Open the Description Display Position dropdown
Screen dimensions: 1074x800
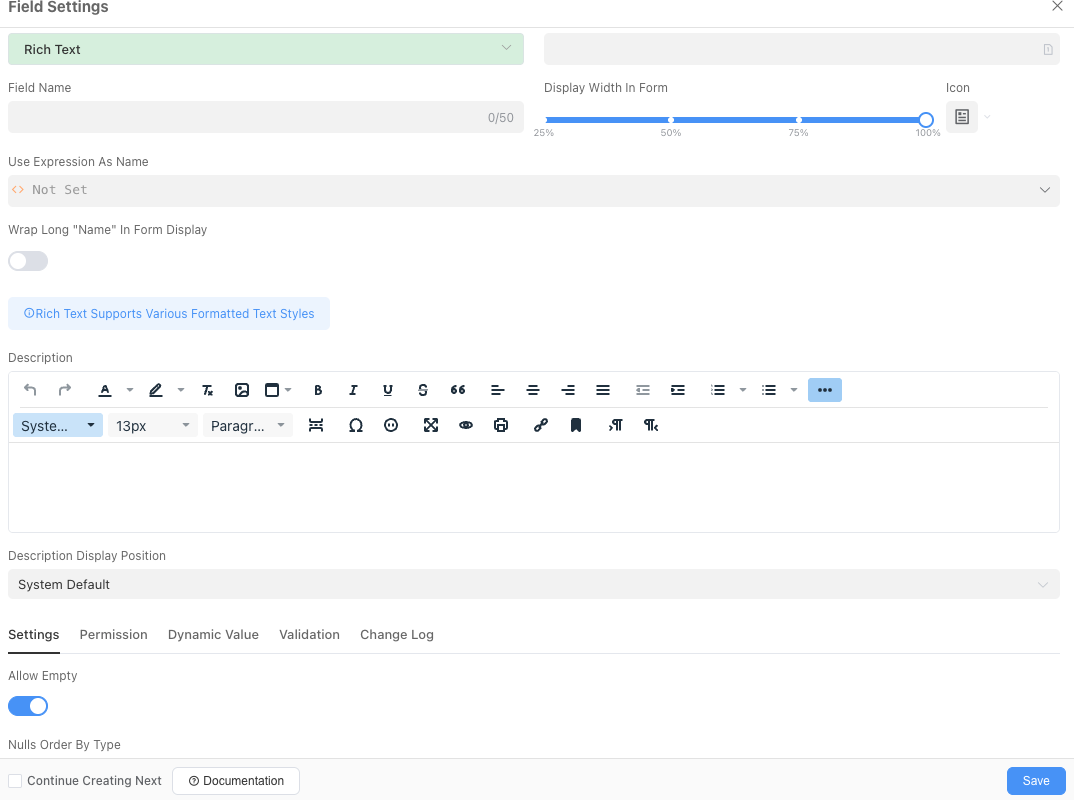click(x=533, y=584)
